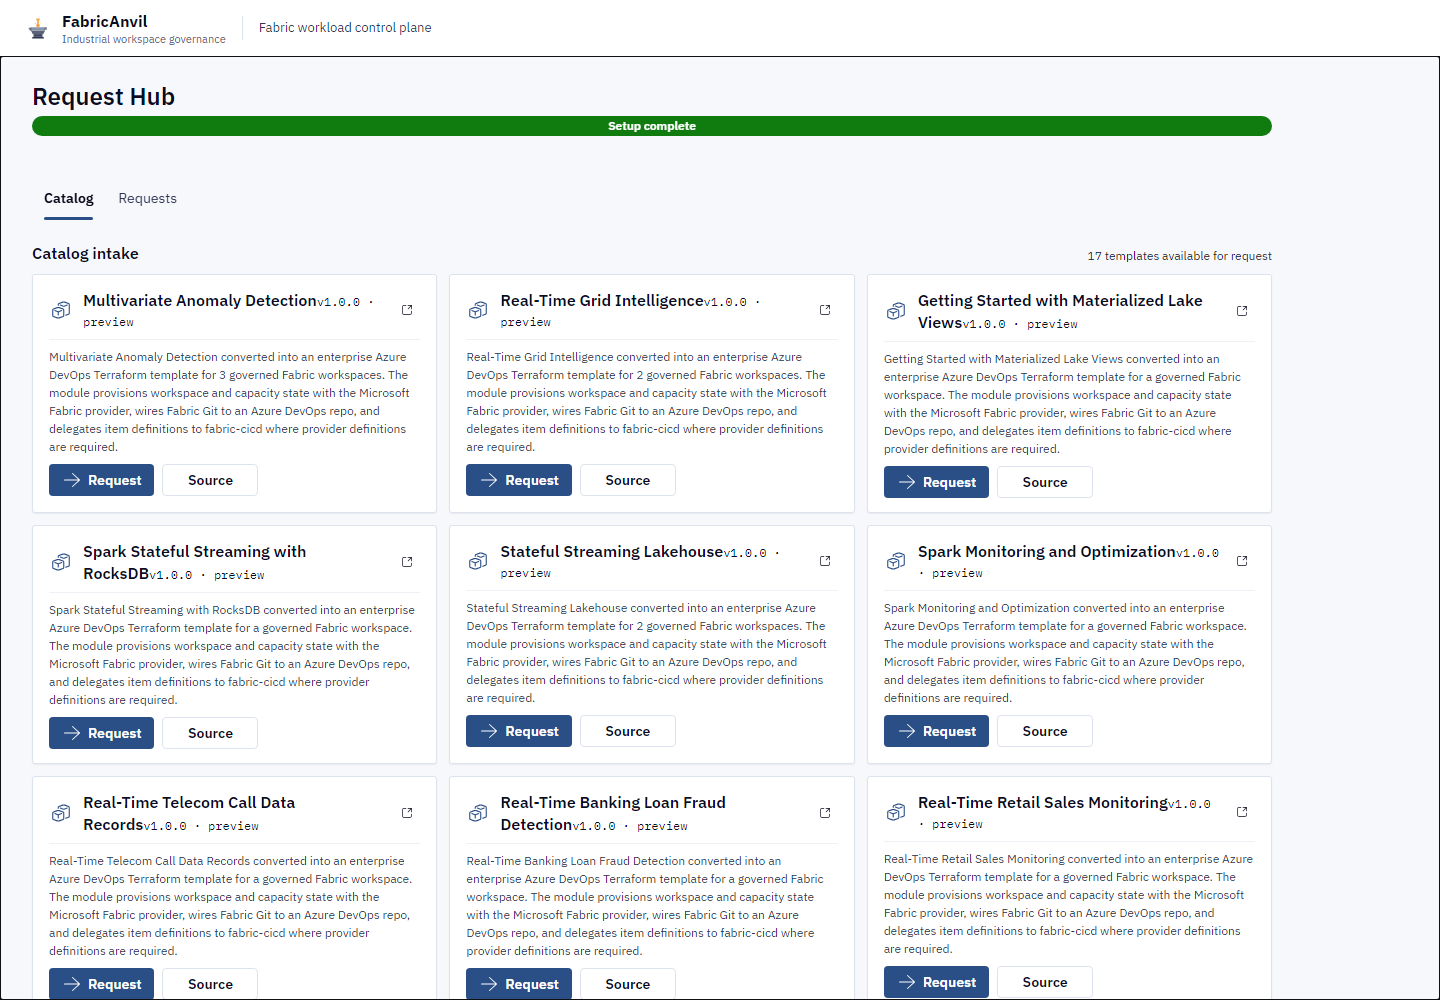
Task: Open external link icon for Stateful Streaming Lakehouse
Action: click(x=825, y=561)
